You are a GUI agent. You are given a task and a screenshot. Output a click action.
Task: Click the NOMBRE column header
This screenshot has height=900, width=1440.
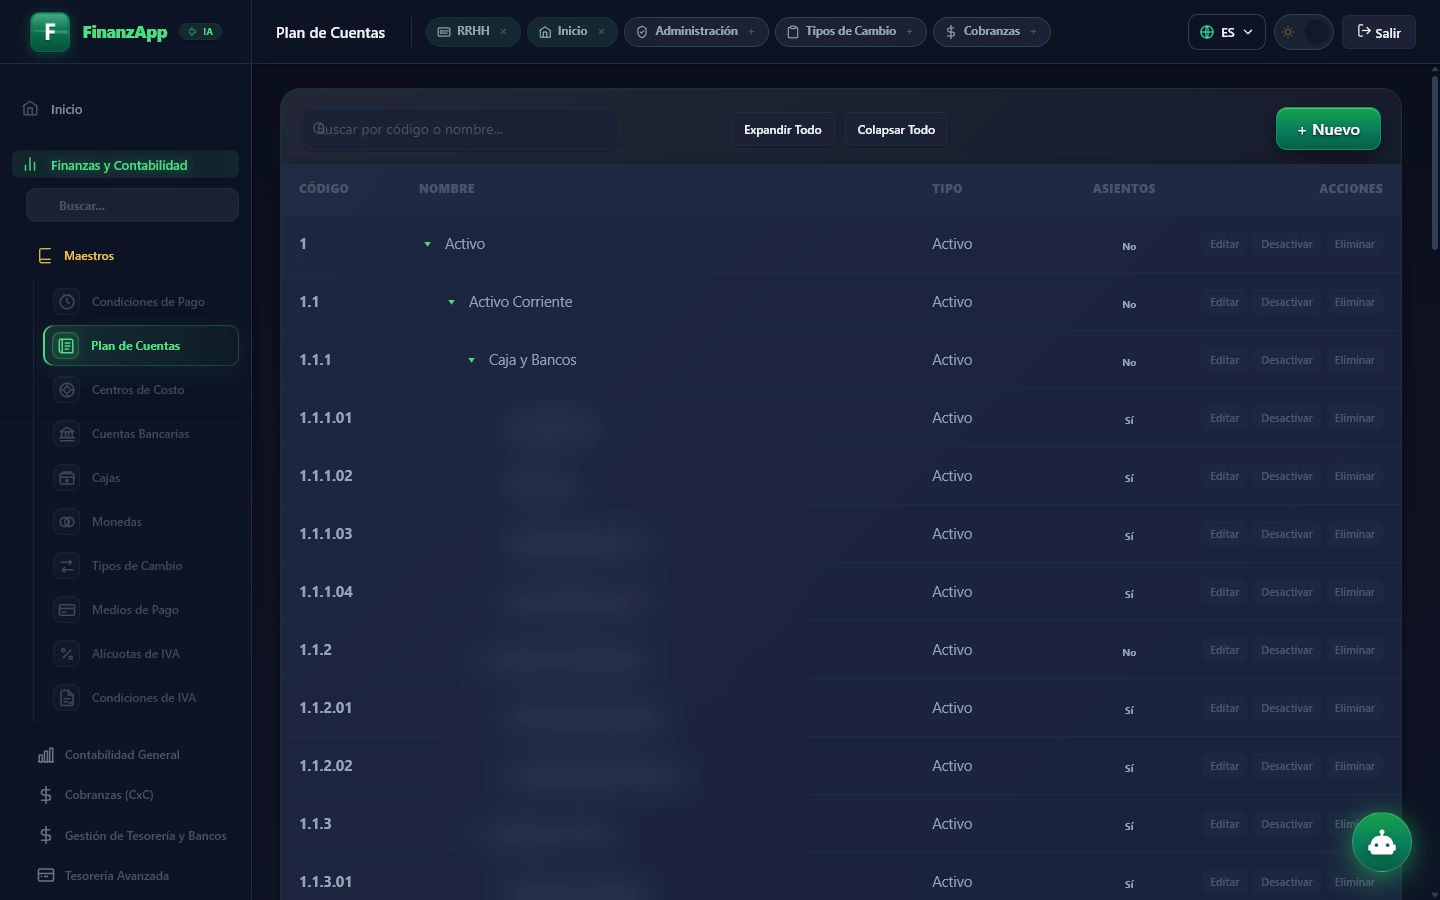click(x=447, y=188)
